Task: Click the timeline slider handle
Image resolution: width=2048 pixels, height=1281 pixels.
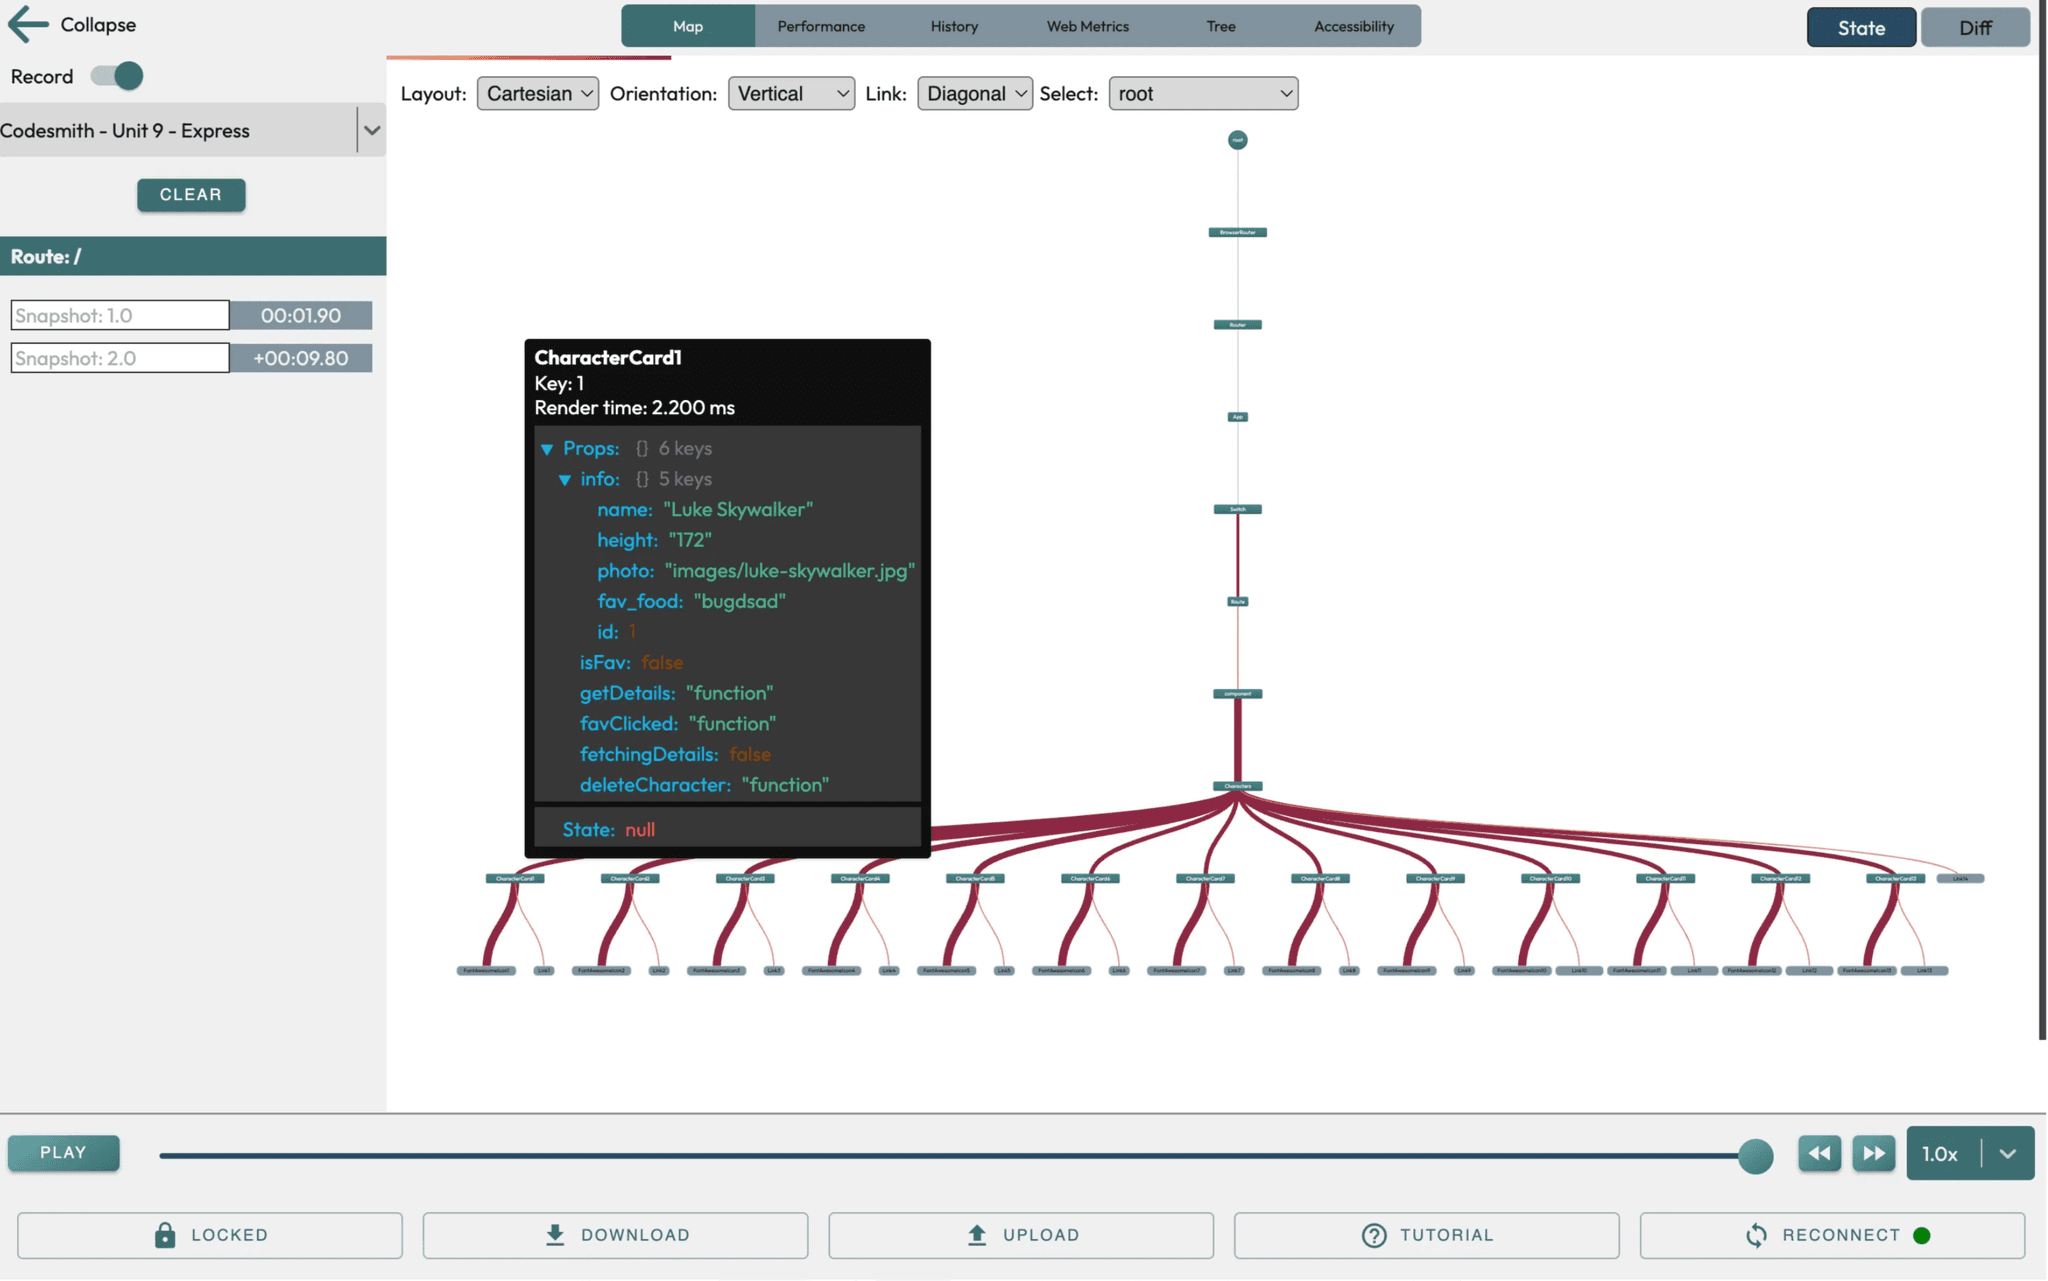Action: coord(1755,1156)
